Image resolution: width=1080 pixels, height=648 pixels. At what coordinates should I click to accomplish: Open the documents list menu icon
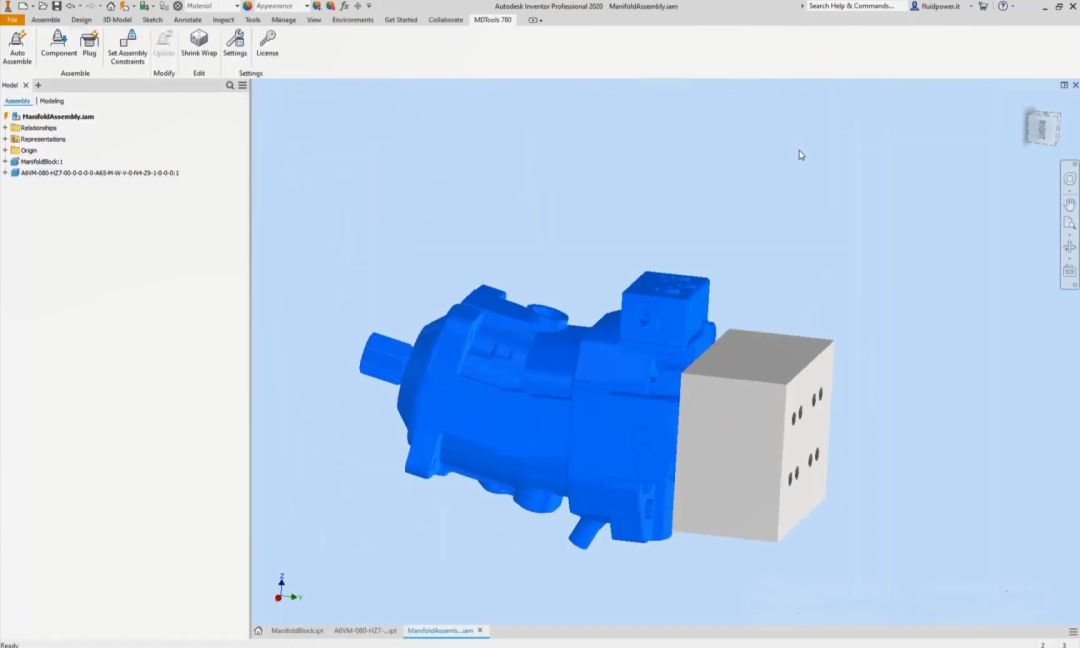click(x=1072, y=631)
